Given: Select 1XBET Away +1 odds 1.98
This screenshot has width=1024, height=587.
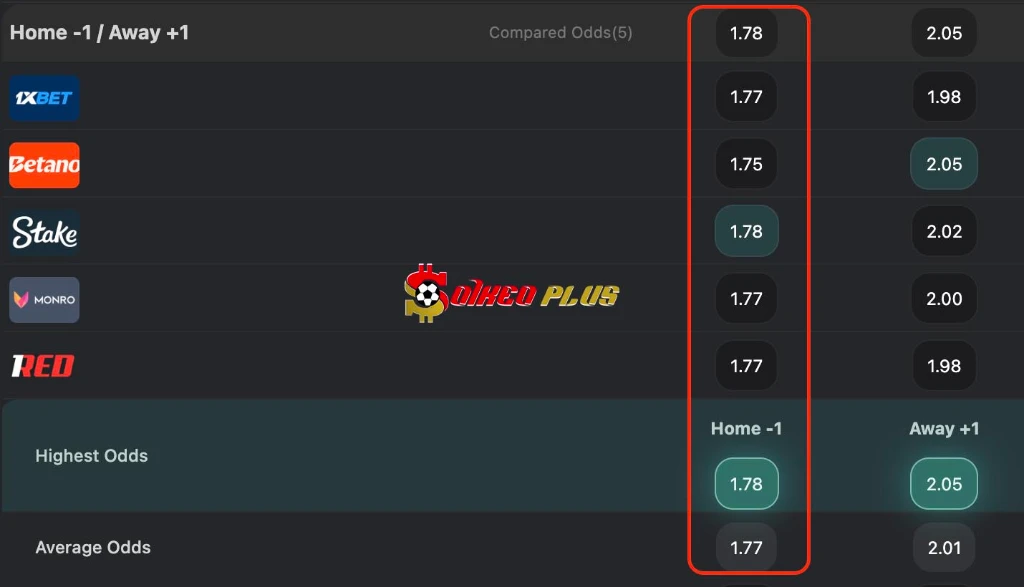Looking at the screenshot, I should [944, 97].
